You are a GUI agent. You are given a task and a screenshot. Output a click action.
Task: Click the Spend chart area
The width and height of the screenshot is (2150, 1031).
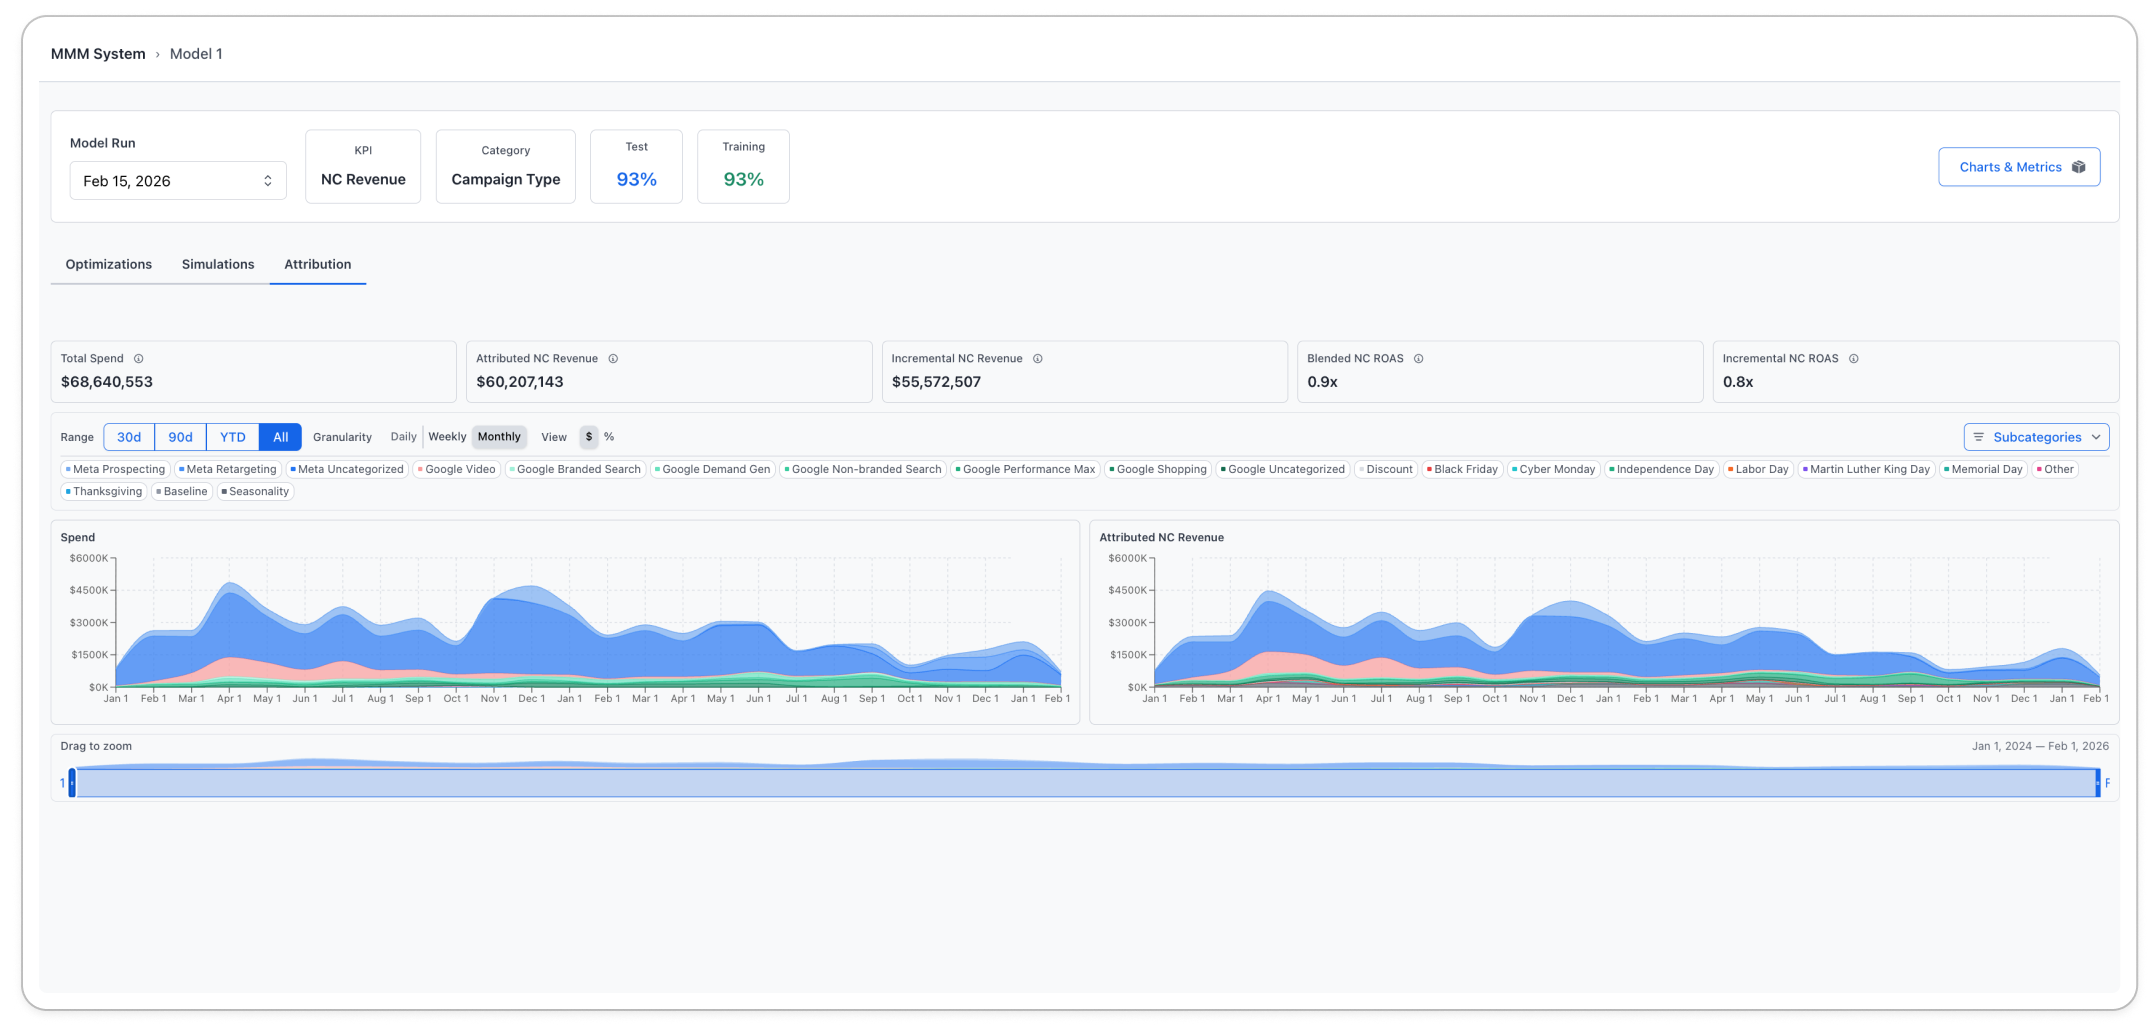[588, 623]
